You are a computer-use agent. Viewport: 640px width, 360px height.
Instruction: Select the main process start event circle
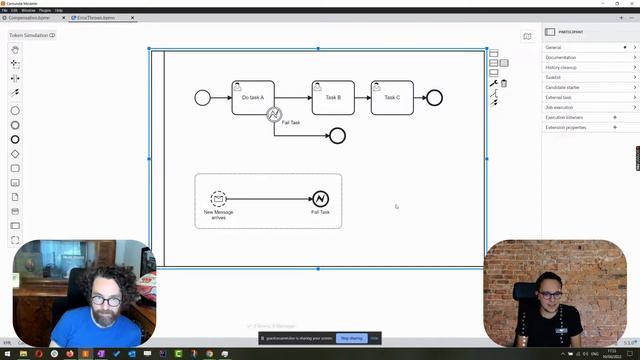pyautogui.click(x=202, y=98)
